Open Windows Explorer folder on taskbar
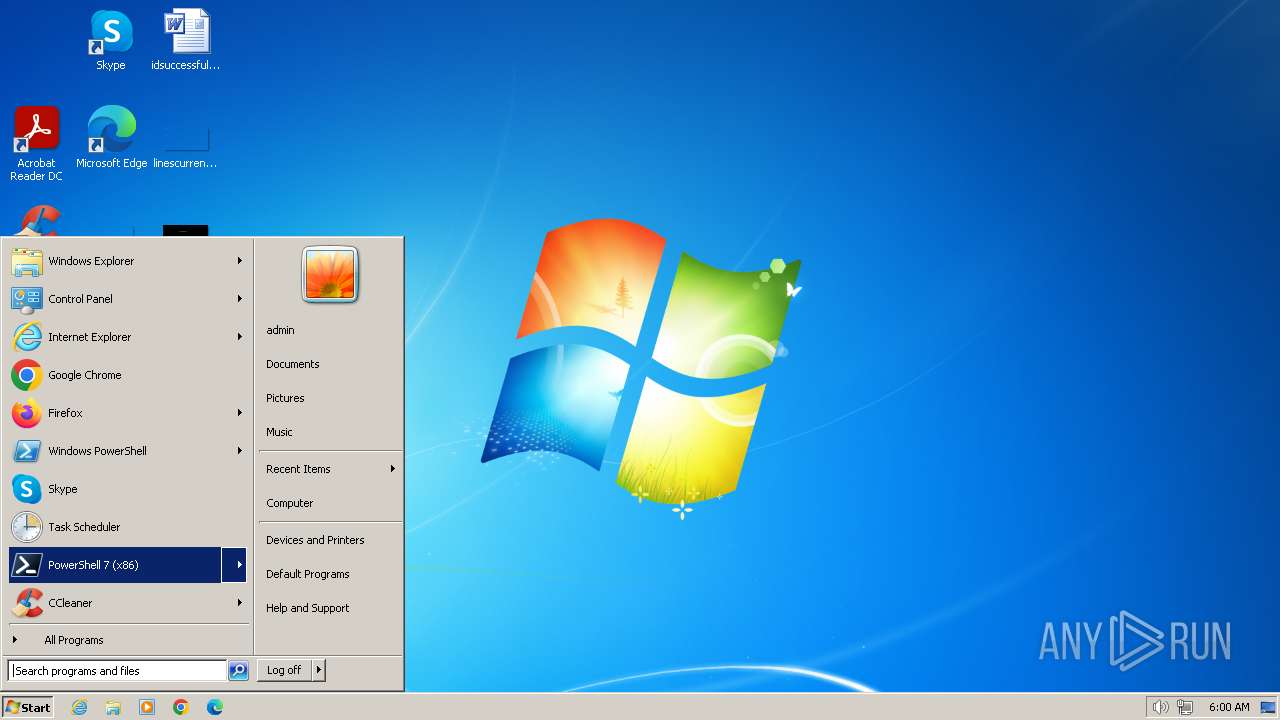Image resolution: width=1280 pixels, height=720 pixels. [113, 707]
